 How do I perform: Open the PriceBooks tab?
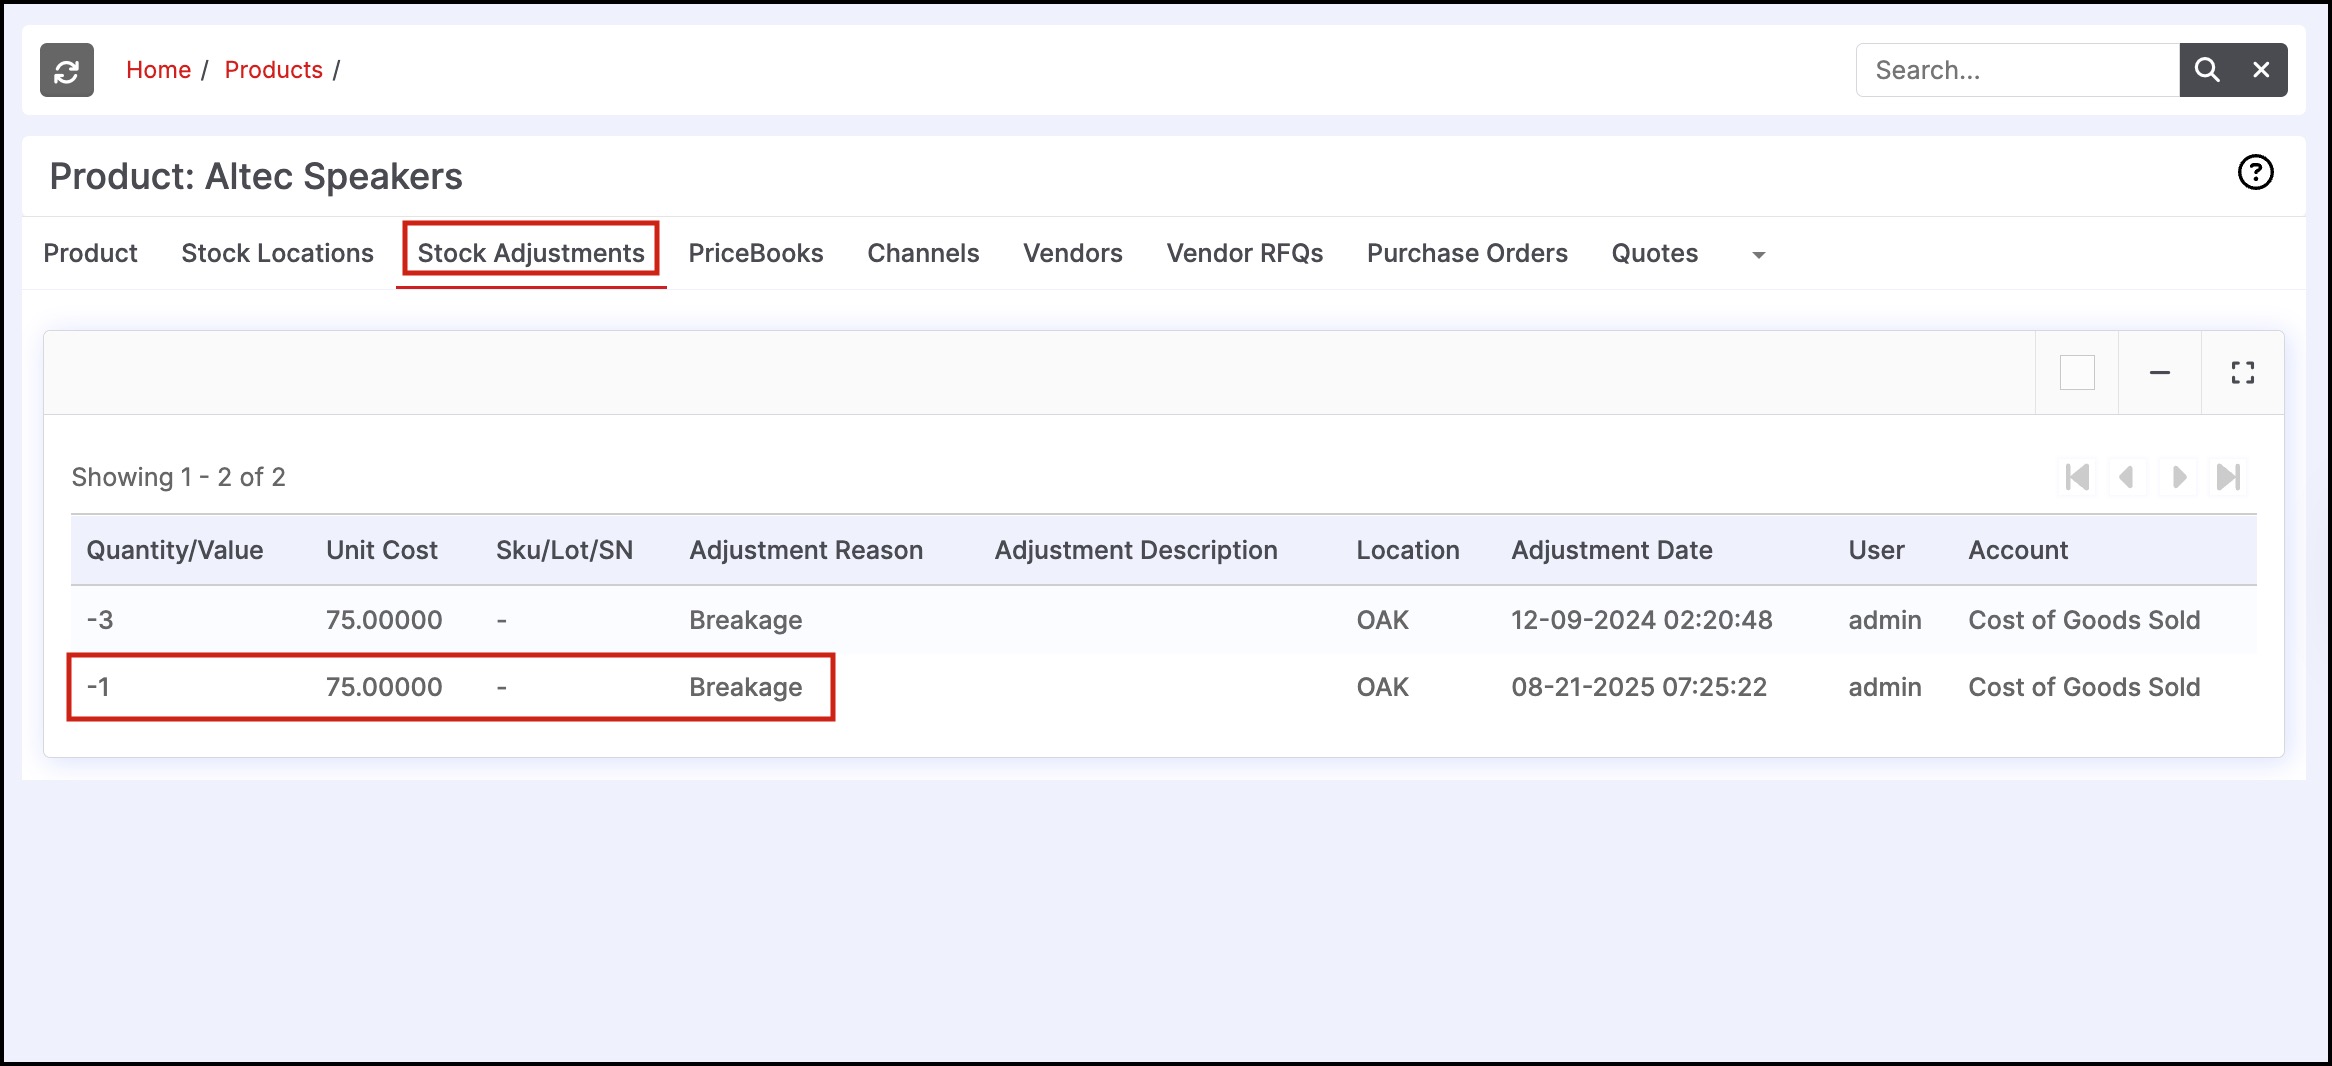pos(756,253)
